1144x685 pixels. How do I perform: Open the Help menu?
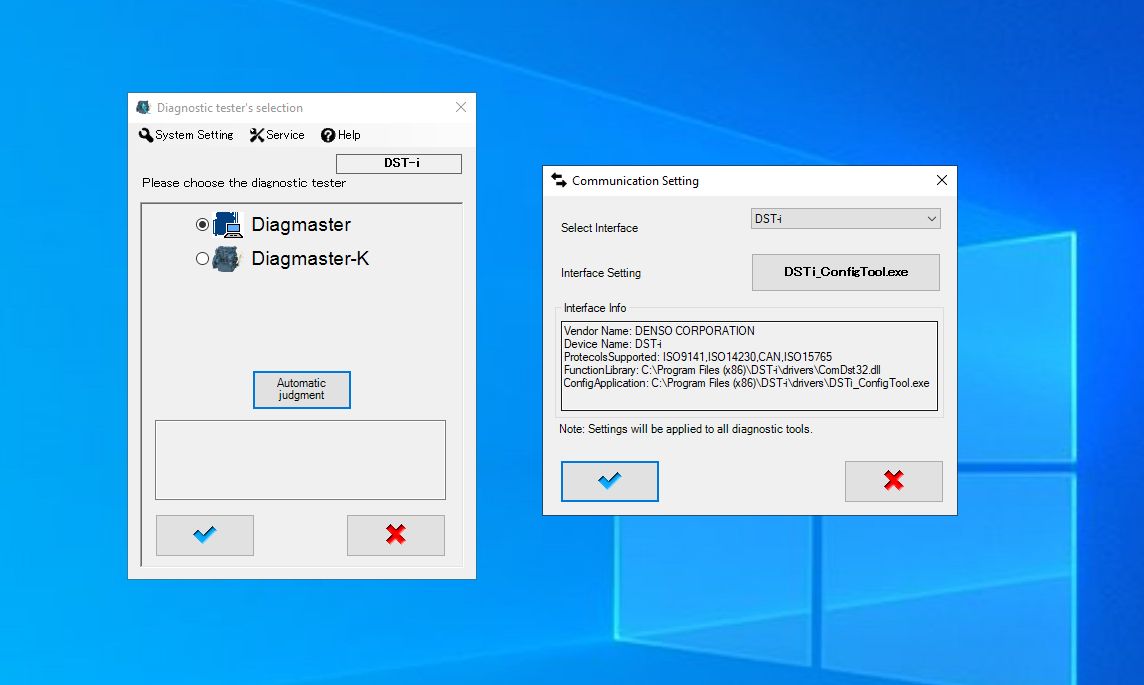[x=341, y=135]
